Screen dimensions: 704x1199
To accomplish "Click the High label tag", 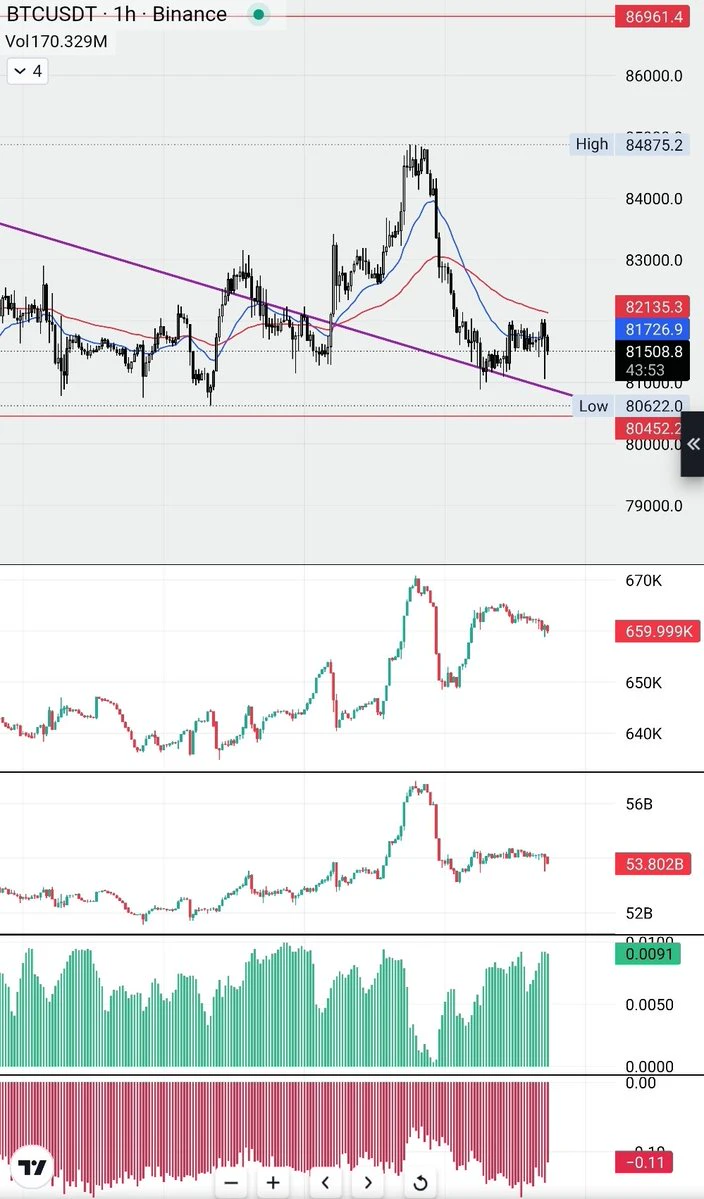I will (x=592, y=145).
